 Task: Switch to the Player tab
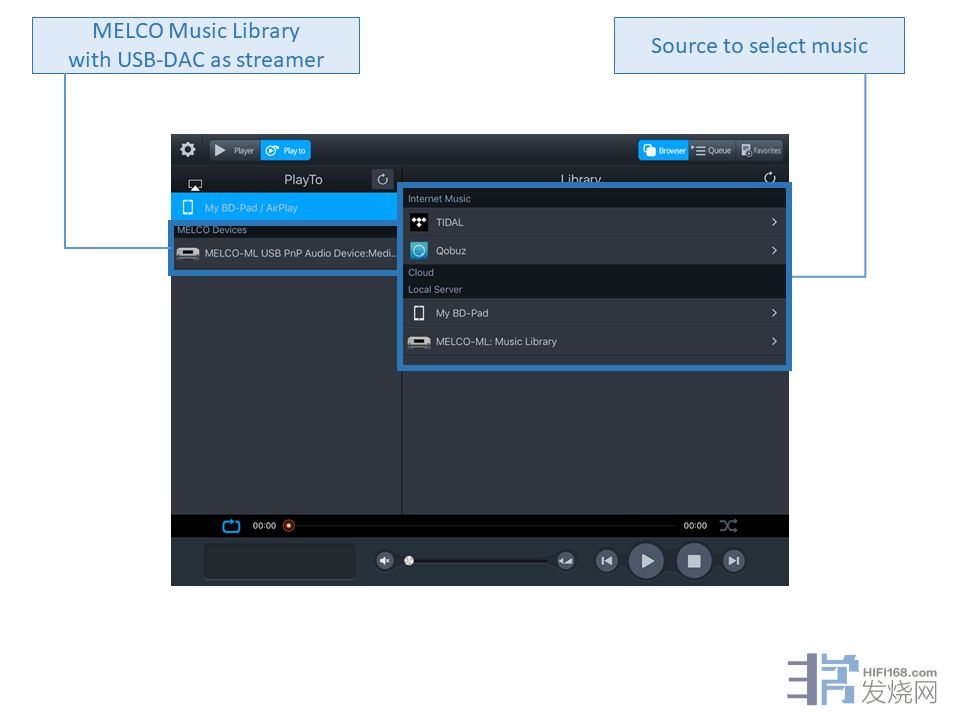235,151
